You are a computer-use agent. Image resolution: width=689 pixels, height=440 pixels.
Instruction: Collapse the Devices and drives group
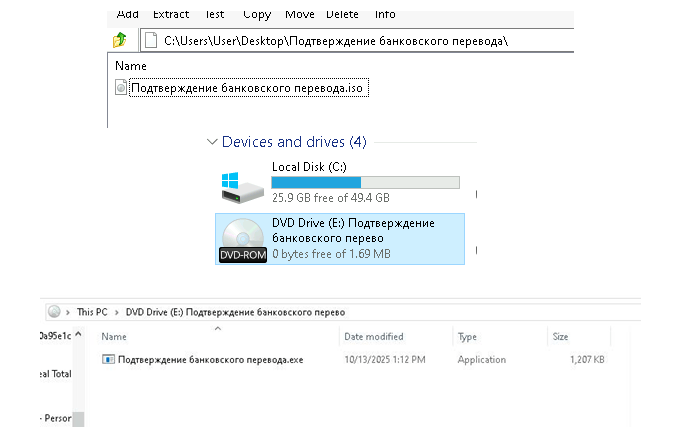point(212,142)
